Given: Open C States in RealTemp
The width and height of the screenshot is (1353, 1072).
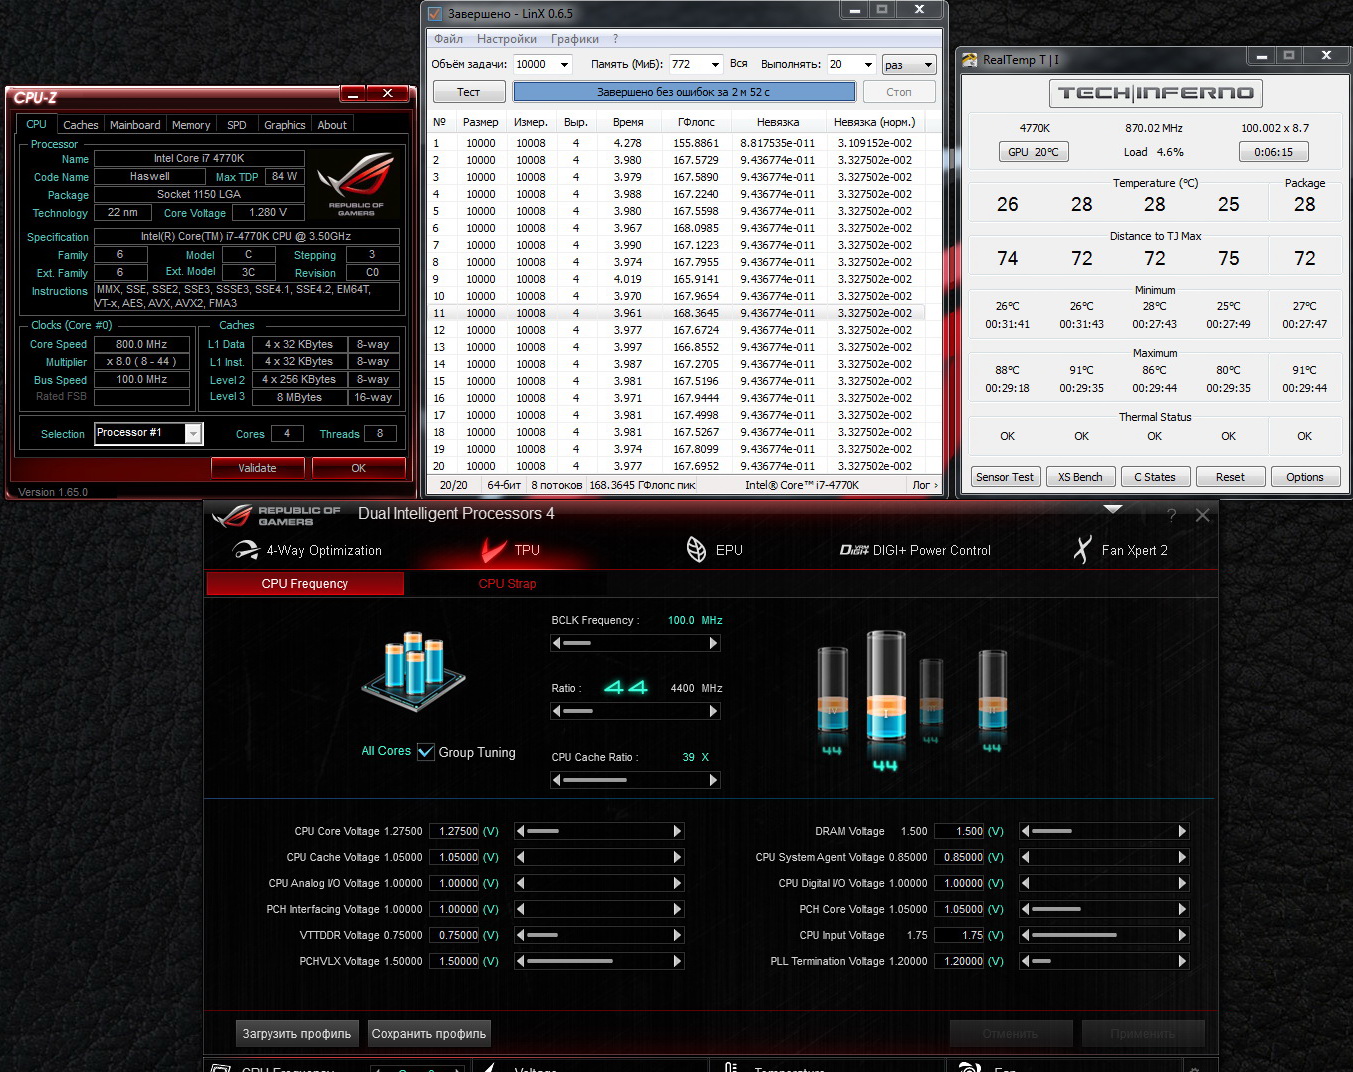Looking at the screenshot, I should [x=1155, y=477].
